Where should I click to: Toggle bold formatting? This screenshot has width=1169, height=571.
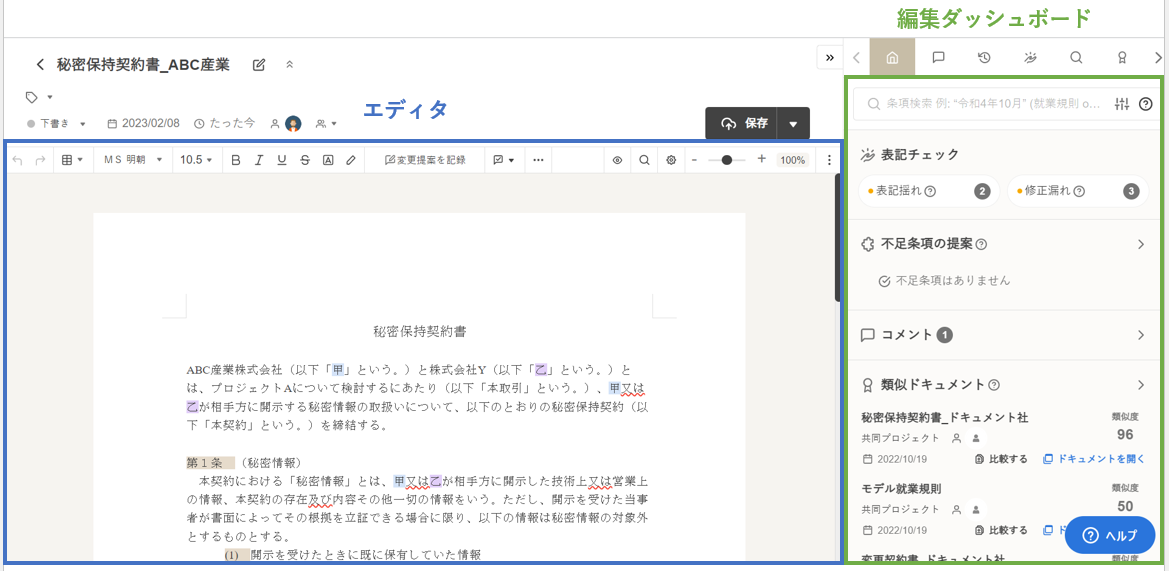[x=236, y=160]
